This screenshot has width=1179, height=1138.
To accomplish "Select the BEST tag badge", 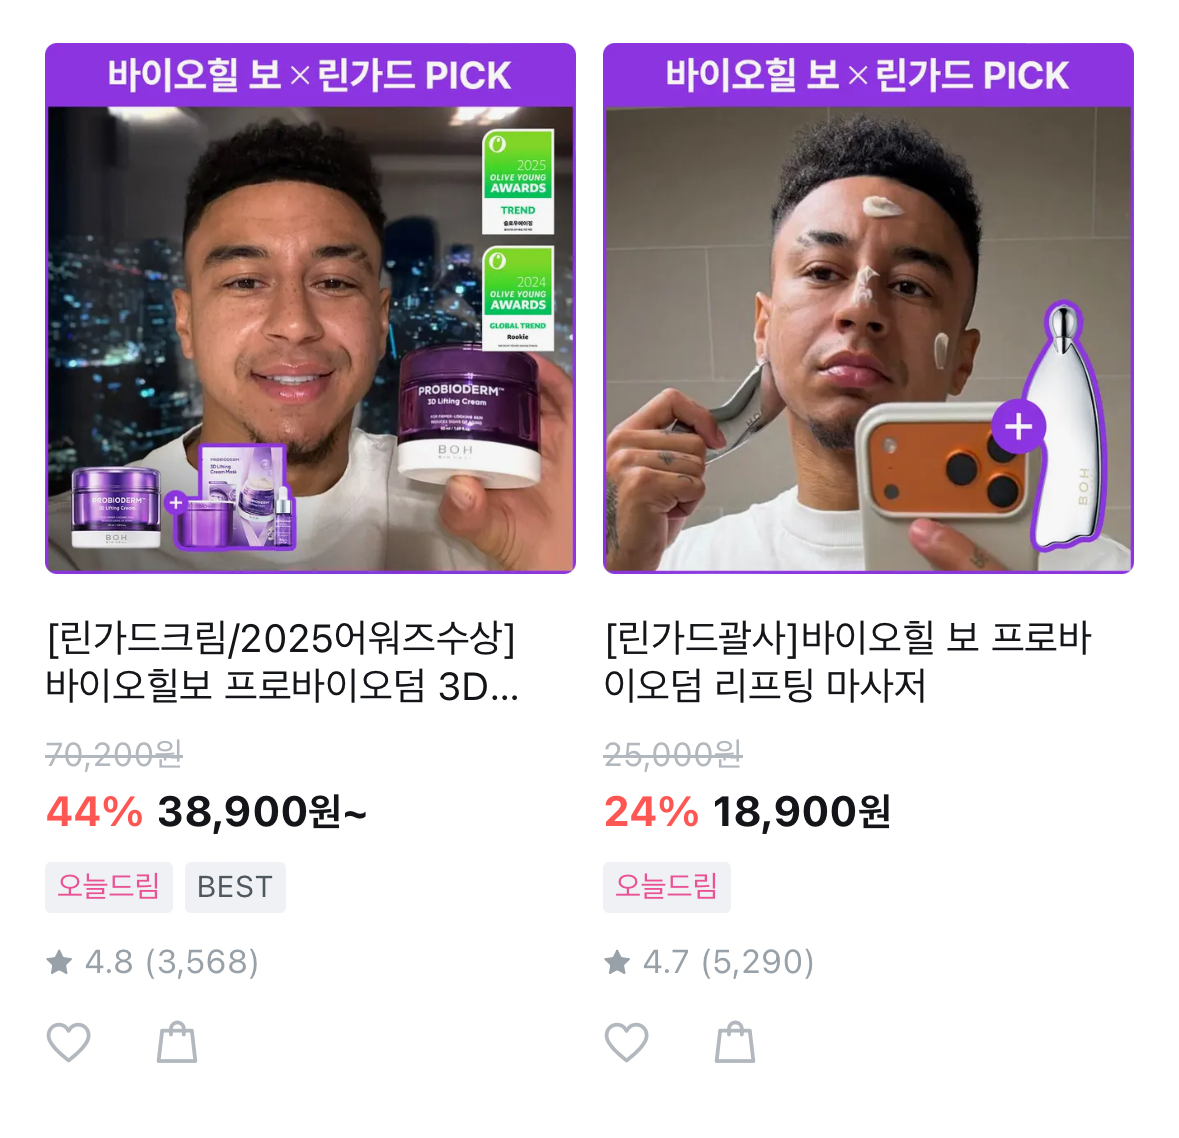I will pos(235,888).
